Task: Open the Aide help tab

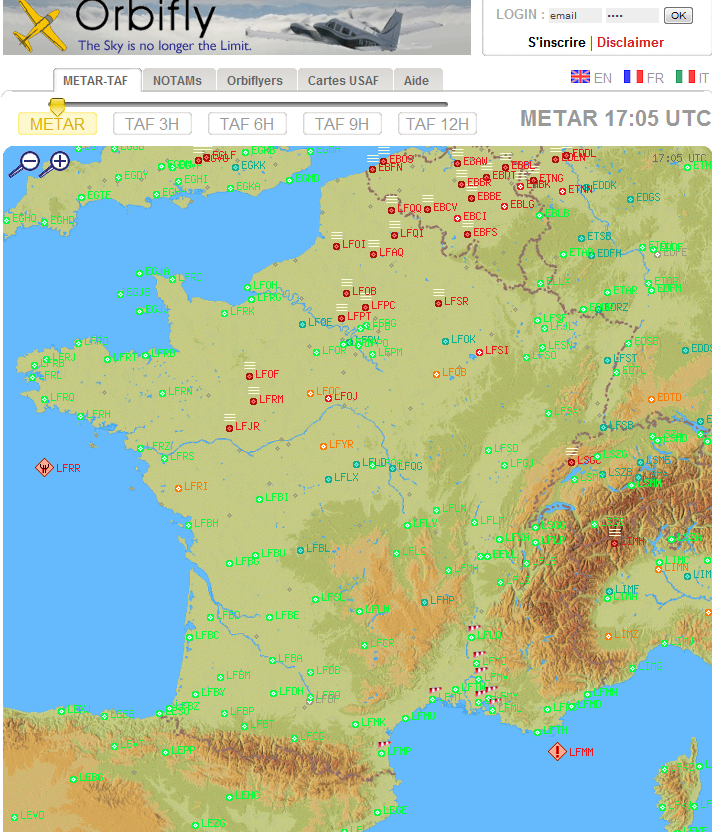Action: (416, 81)
